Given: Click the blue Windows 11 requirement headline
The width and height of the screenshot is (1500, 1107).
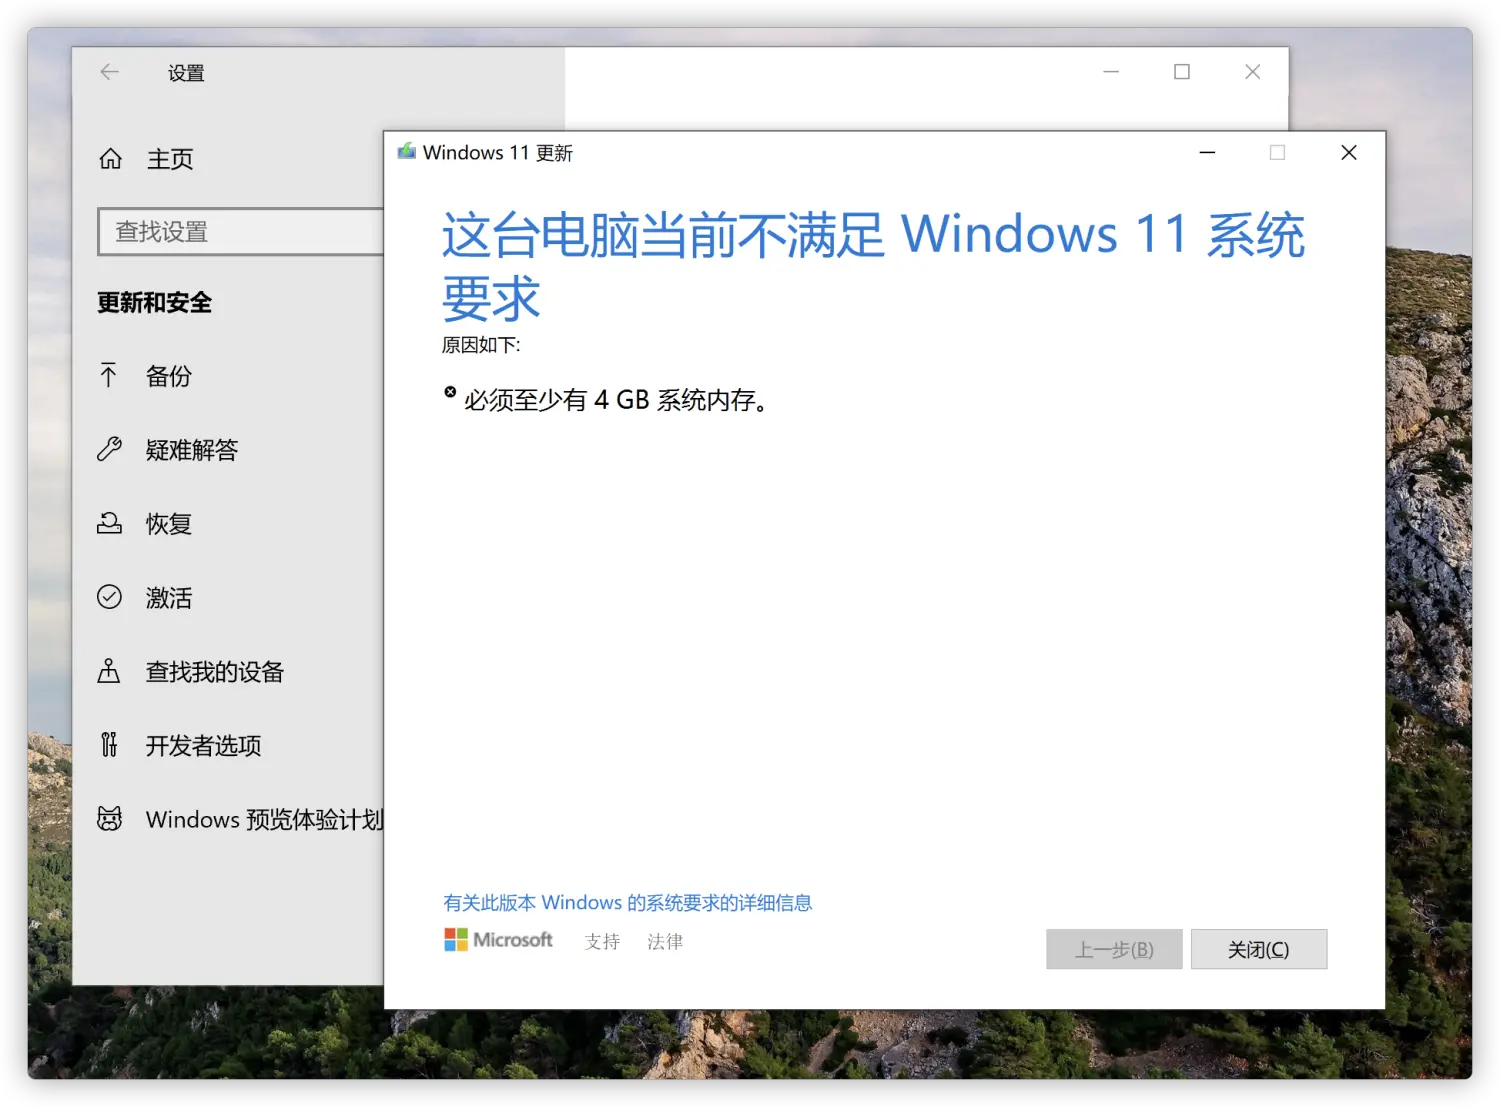Looking at the screenshot, I should pyautogui.click(x=873, y=265).
